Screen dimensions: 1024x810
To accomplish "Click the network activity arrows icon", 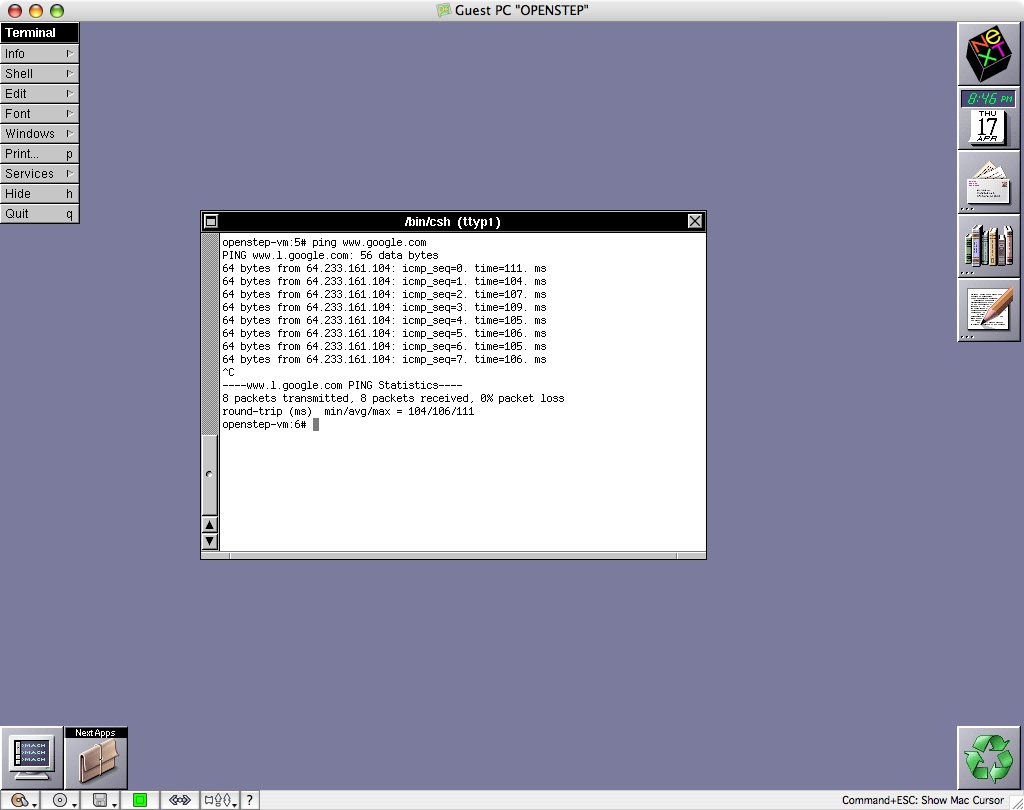I will tap(180, 799).
